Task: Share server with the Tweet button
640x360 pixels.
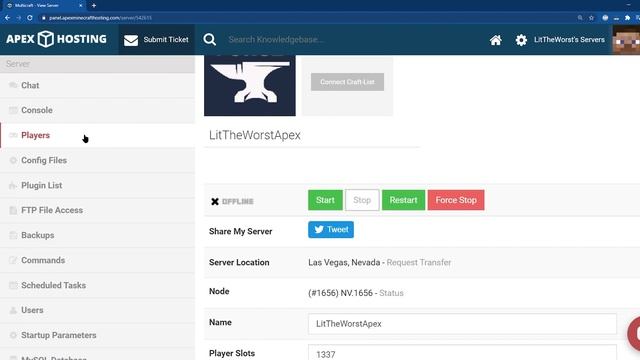Action: [331, 229]
